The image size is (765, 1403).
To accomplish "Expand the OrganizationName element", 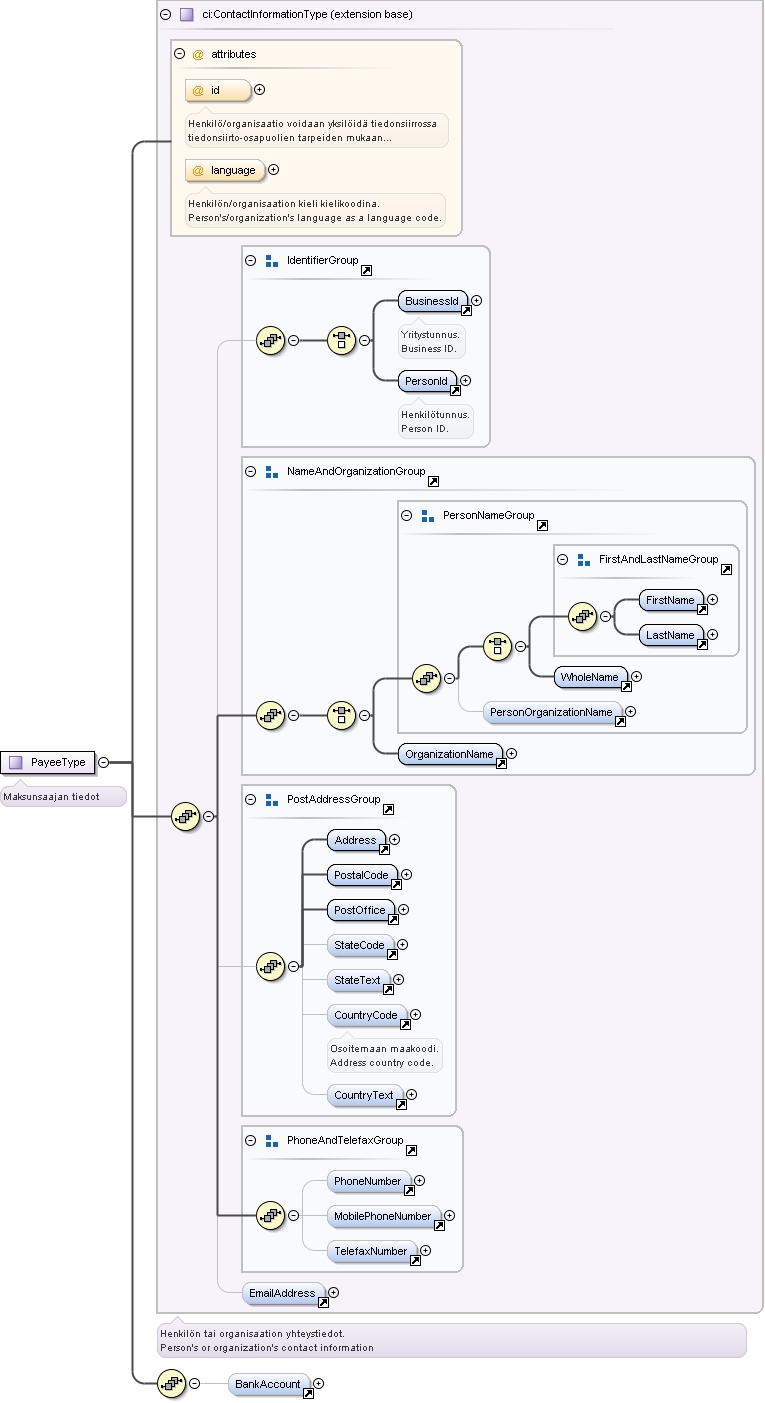I will tap(512, 753).
